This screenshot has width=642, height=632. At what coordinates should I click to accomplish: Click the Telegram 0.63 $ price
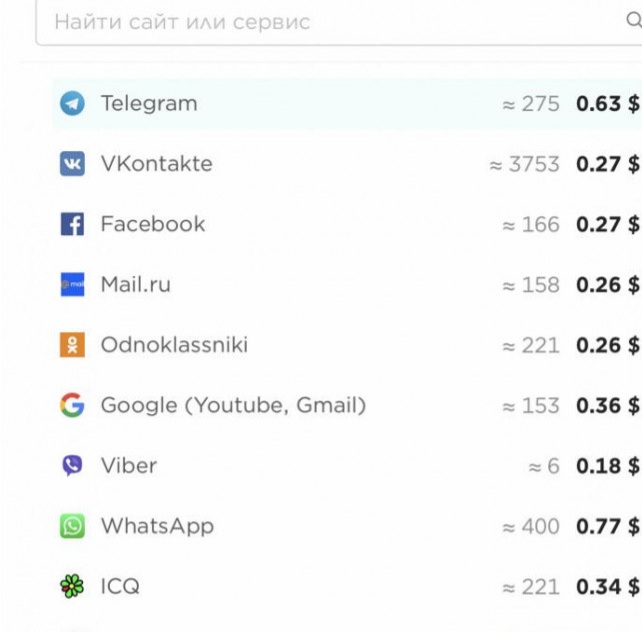click(x=607, y=104)
